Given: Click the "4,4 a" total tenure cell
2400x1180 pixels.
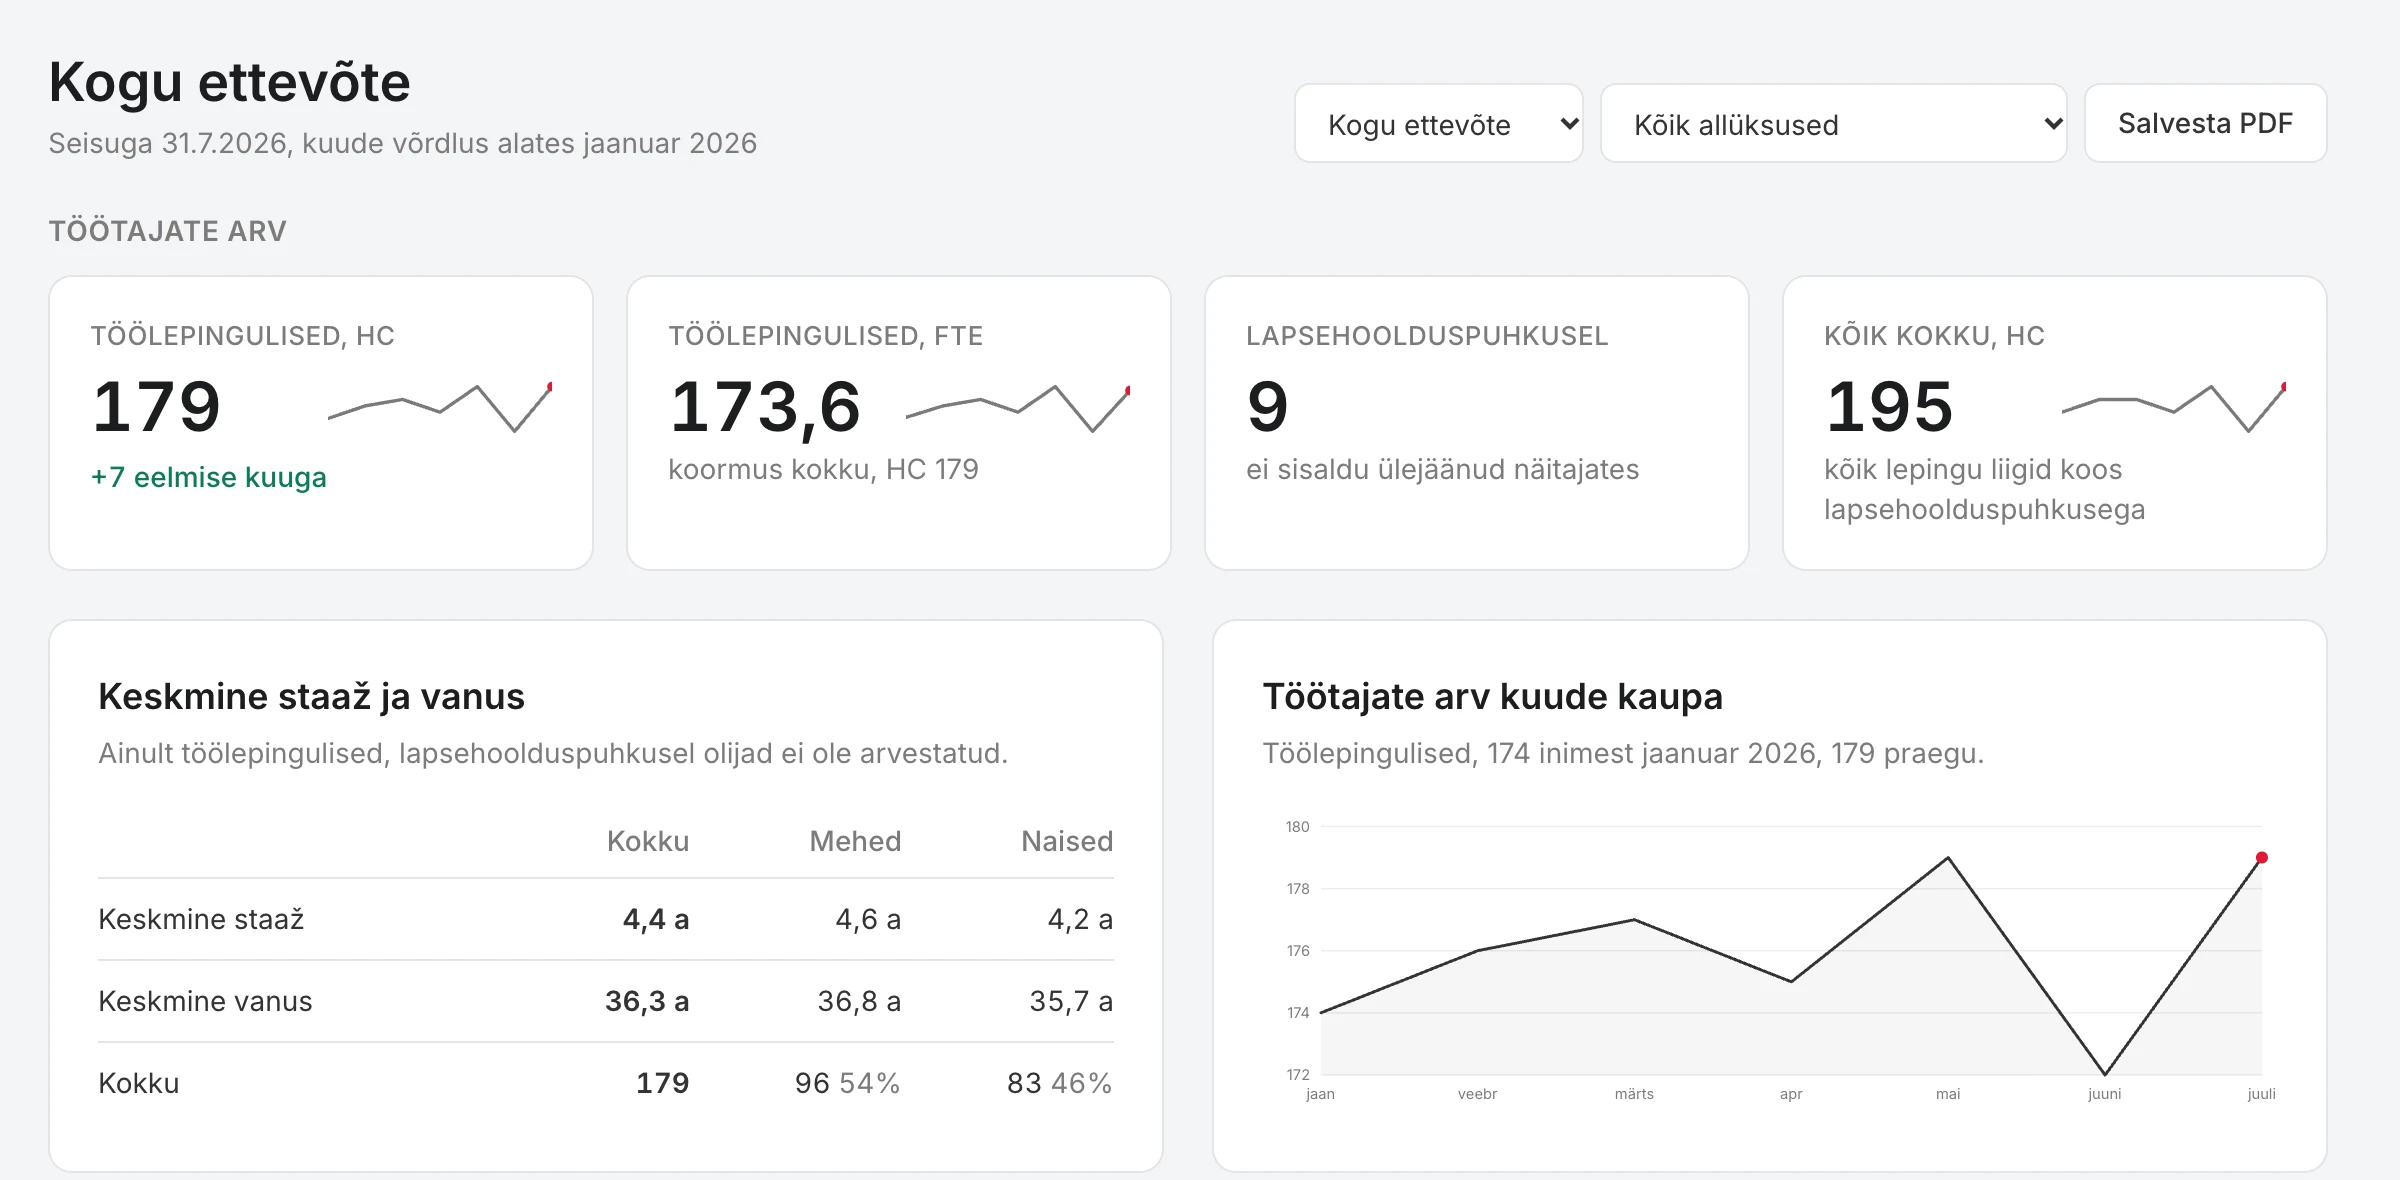Looking at the screenshot, I should (x=656, y=919).
